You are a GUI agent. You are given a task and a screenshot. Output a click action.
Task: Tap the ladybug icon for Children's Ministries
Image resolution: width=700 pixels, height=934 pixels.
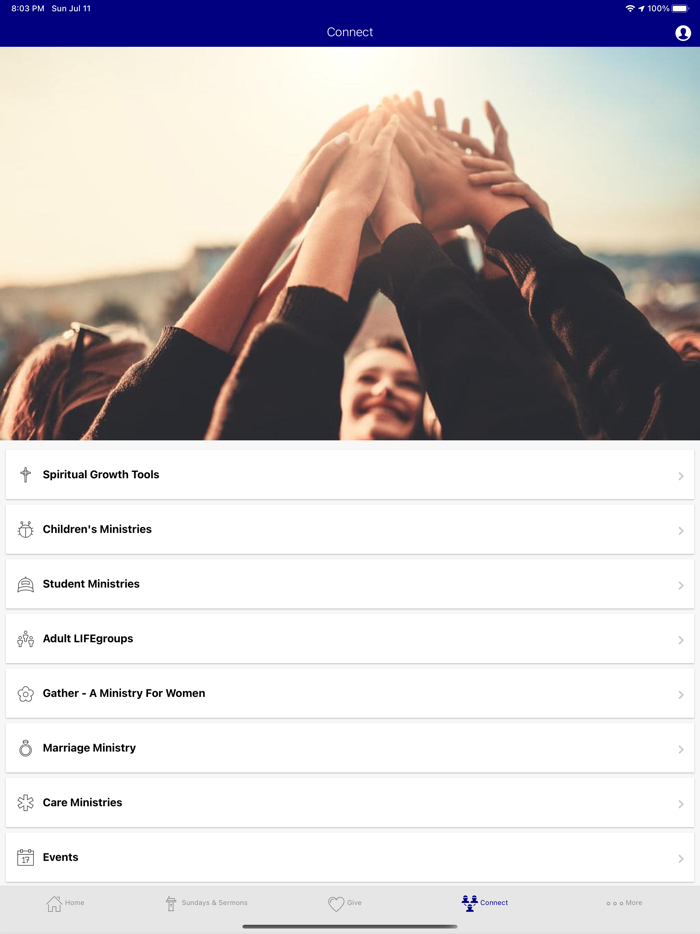[25, 530]
